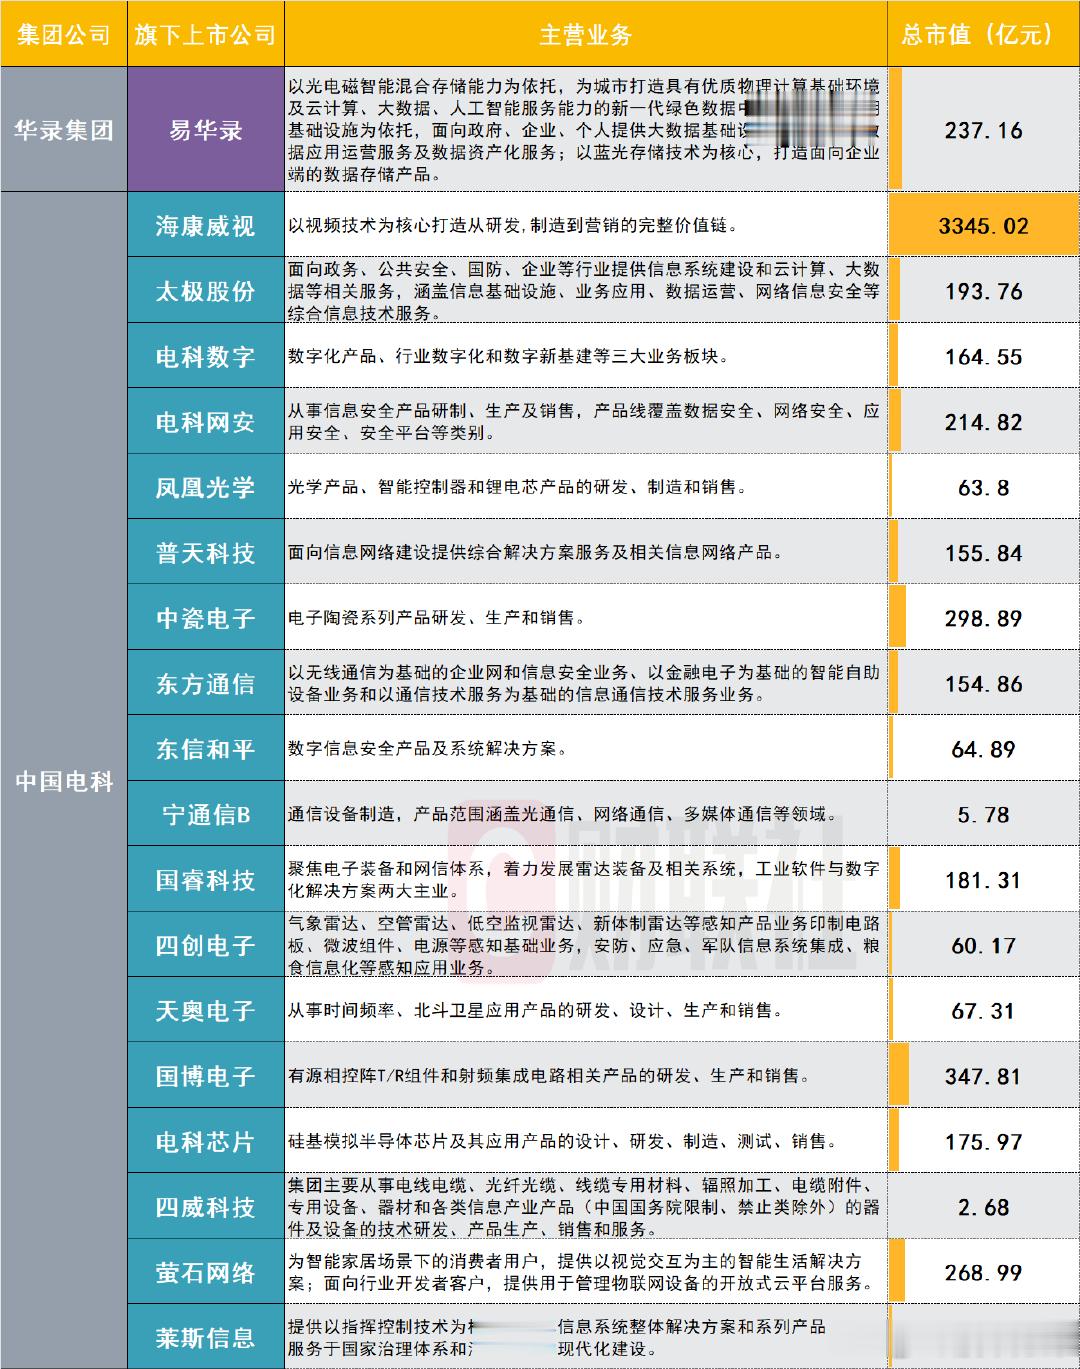The image size is (1080, 1369).
Task: Click the 中瓷电子 company cell
Action: click(x=206, y=618)
